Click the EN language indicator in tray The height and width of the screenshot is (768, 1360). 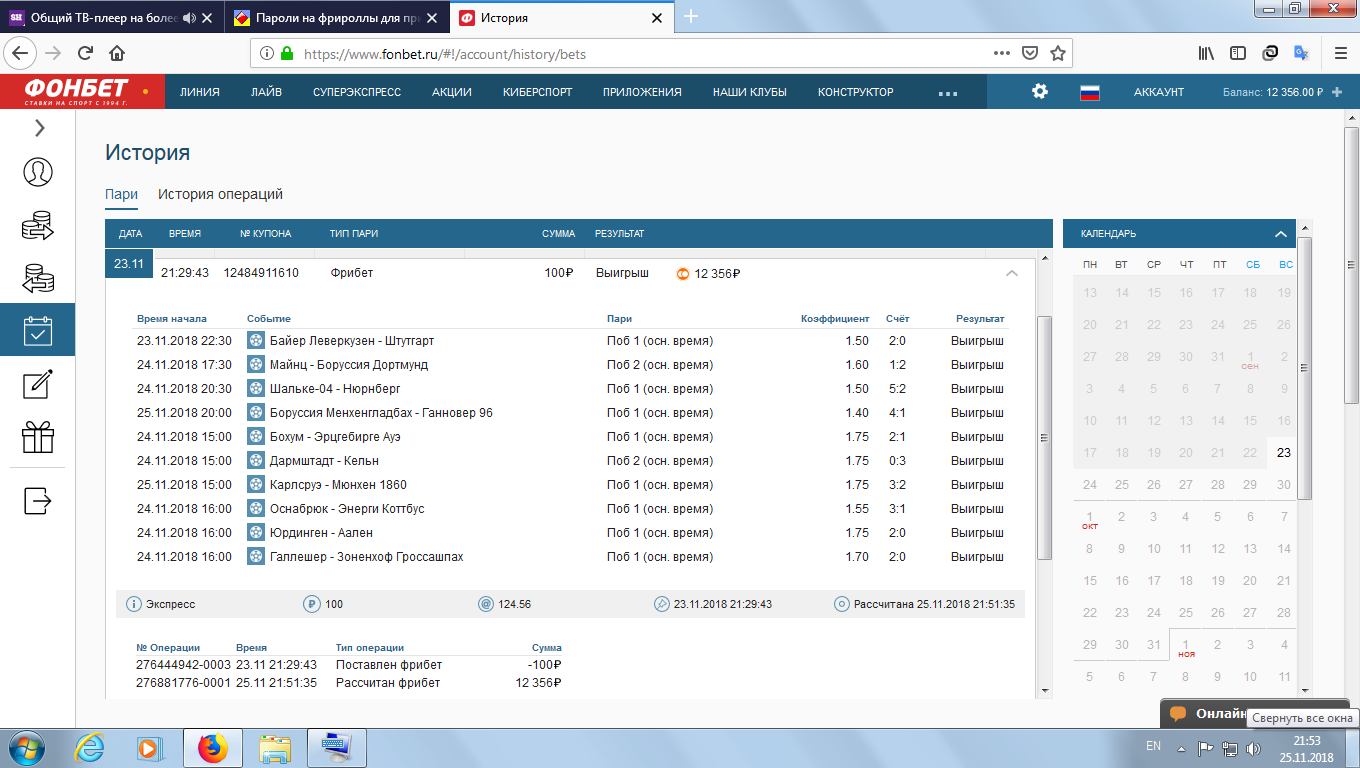pyautogui.click(x=1153, y=746)
